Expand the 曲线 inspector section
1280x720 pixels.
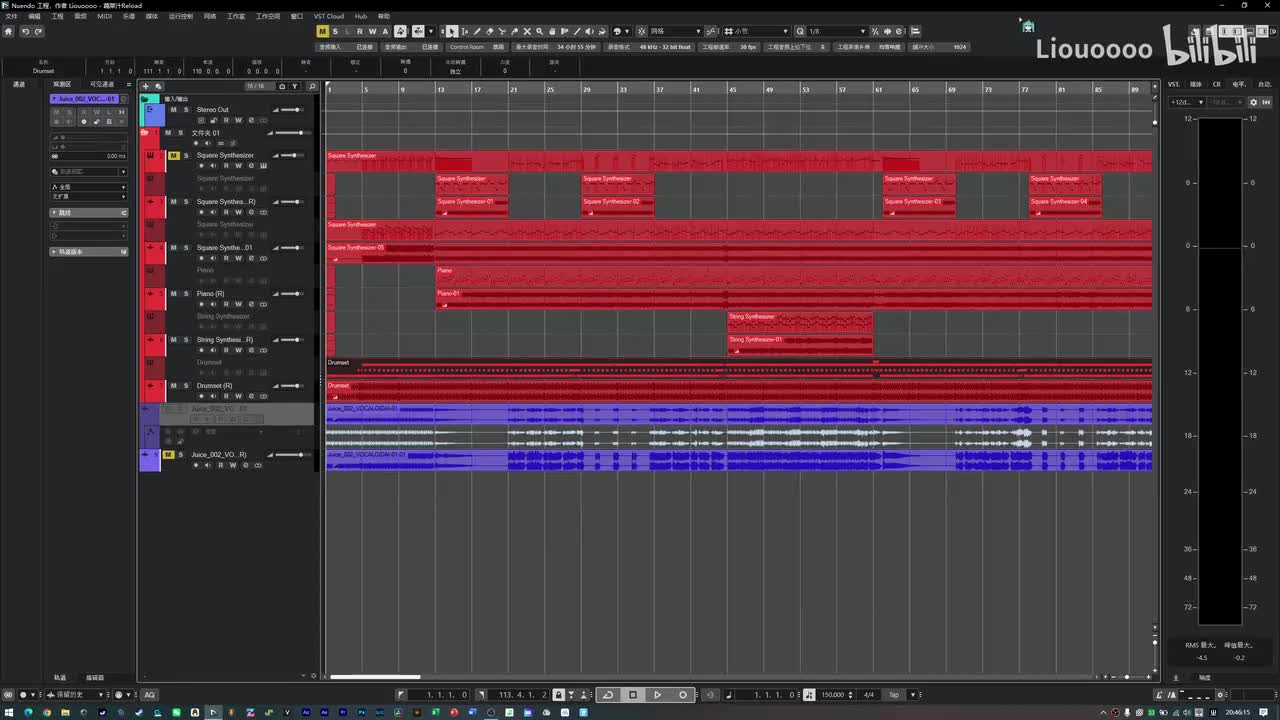[89, 213]
